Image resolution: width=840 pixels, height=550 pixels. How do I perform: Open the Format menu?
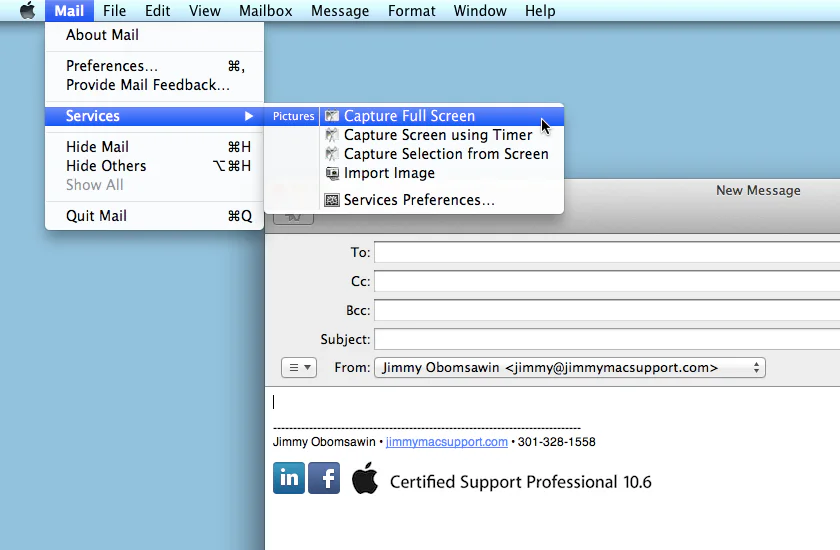point(411,11)
